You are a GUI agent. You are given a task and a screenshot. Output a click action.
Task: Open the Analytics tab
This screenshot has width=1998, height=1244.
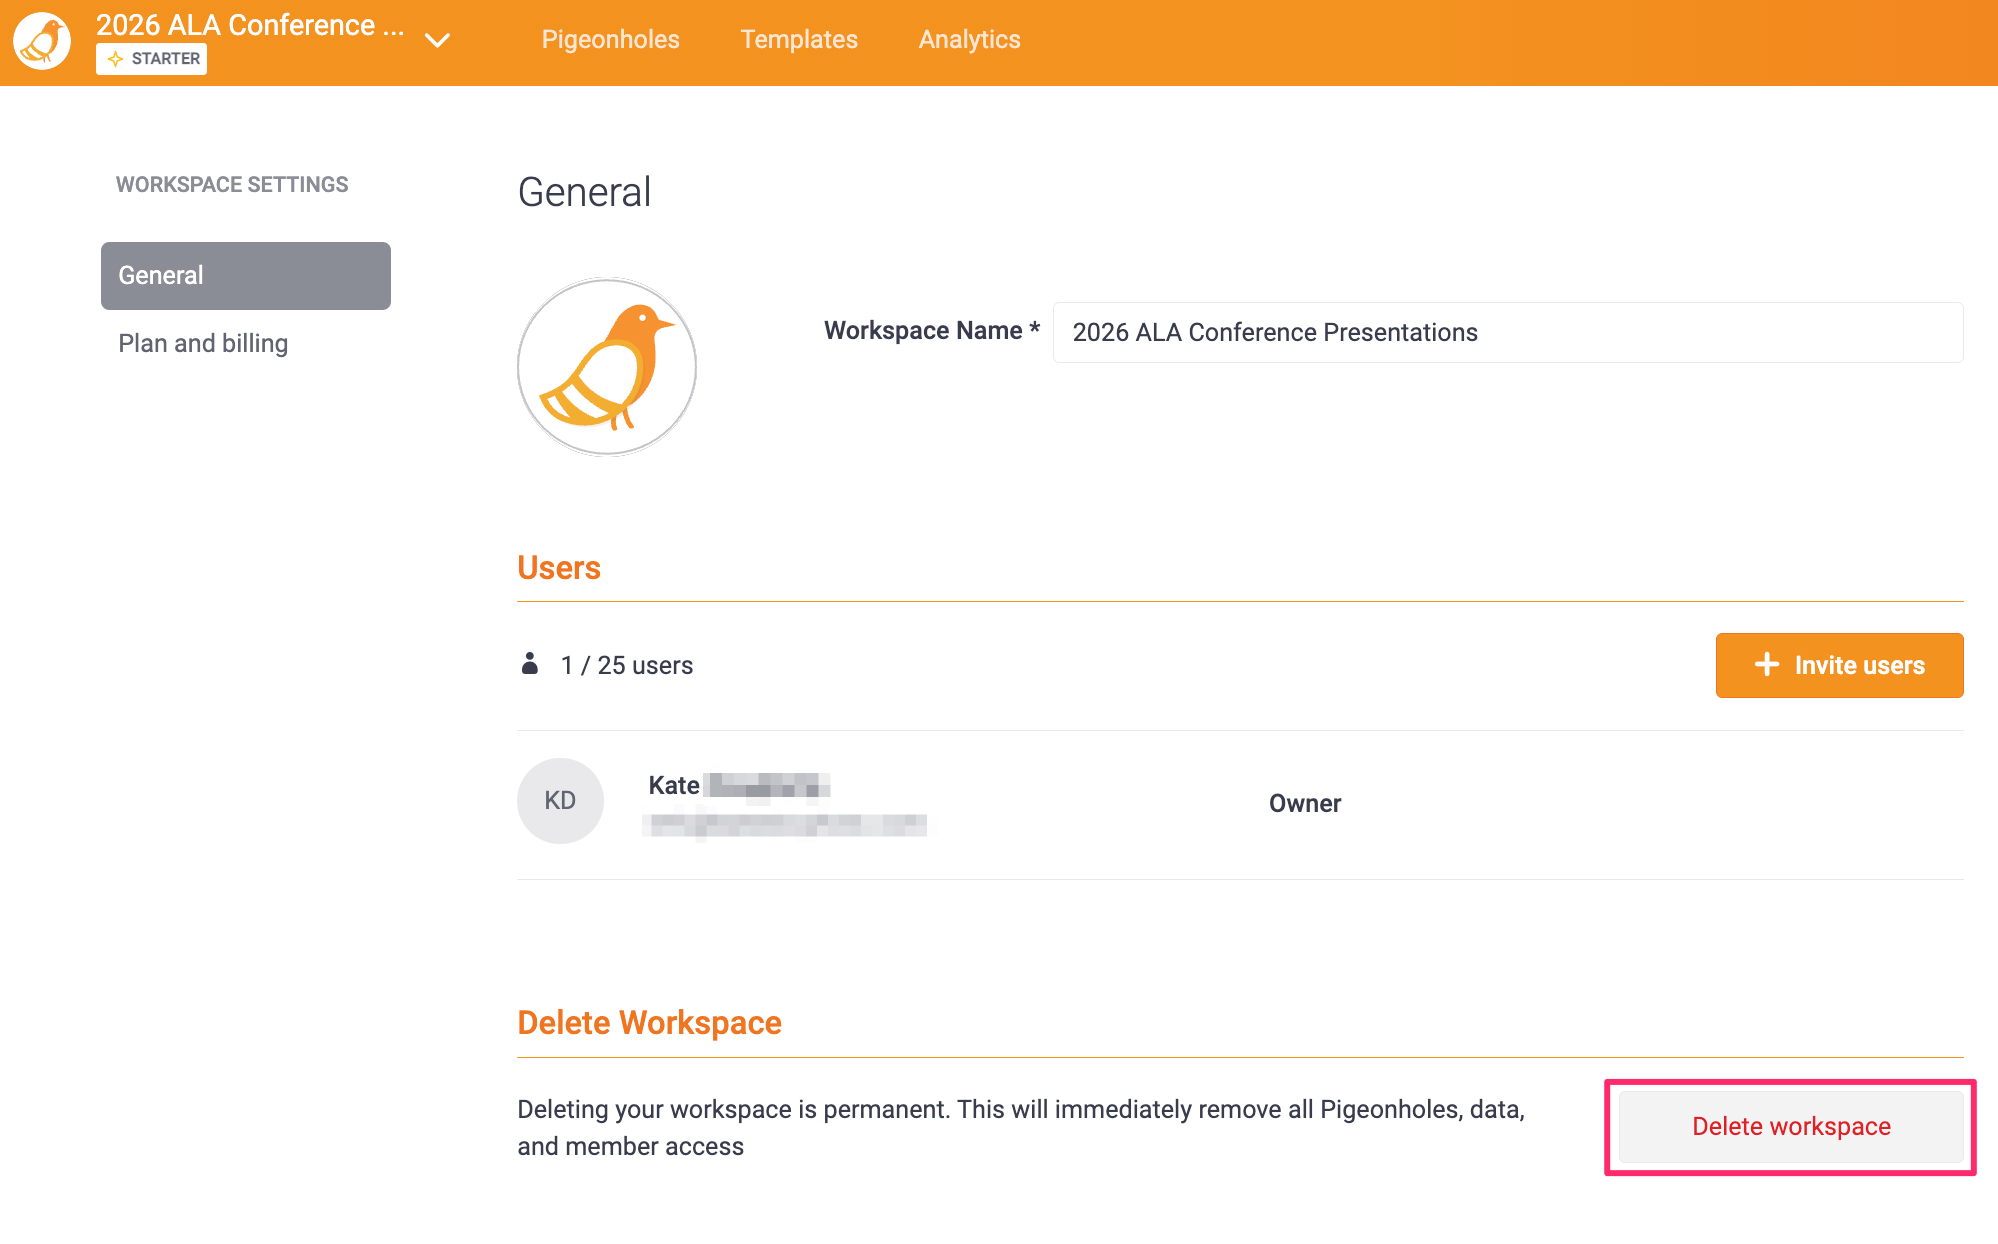coord(969,40)
